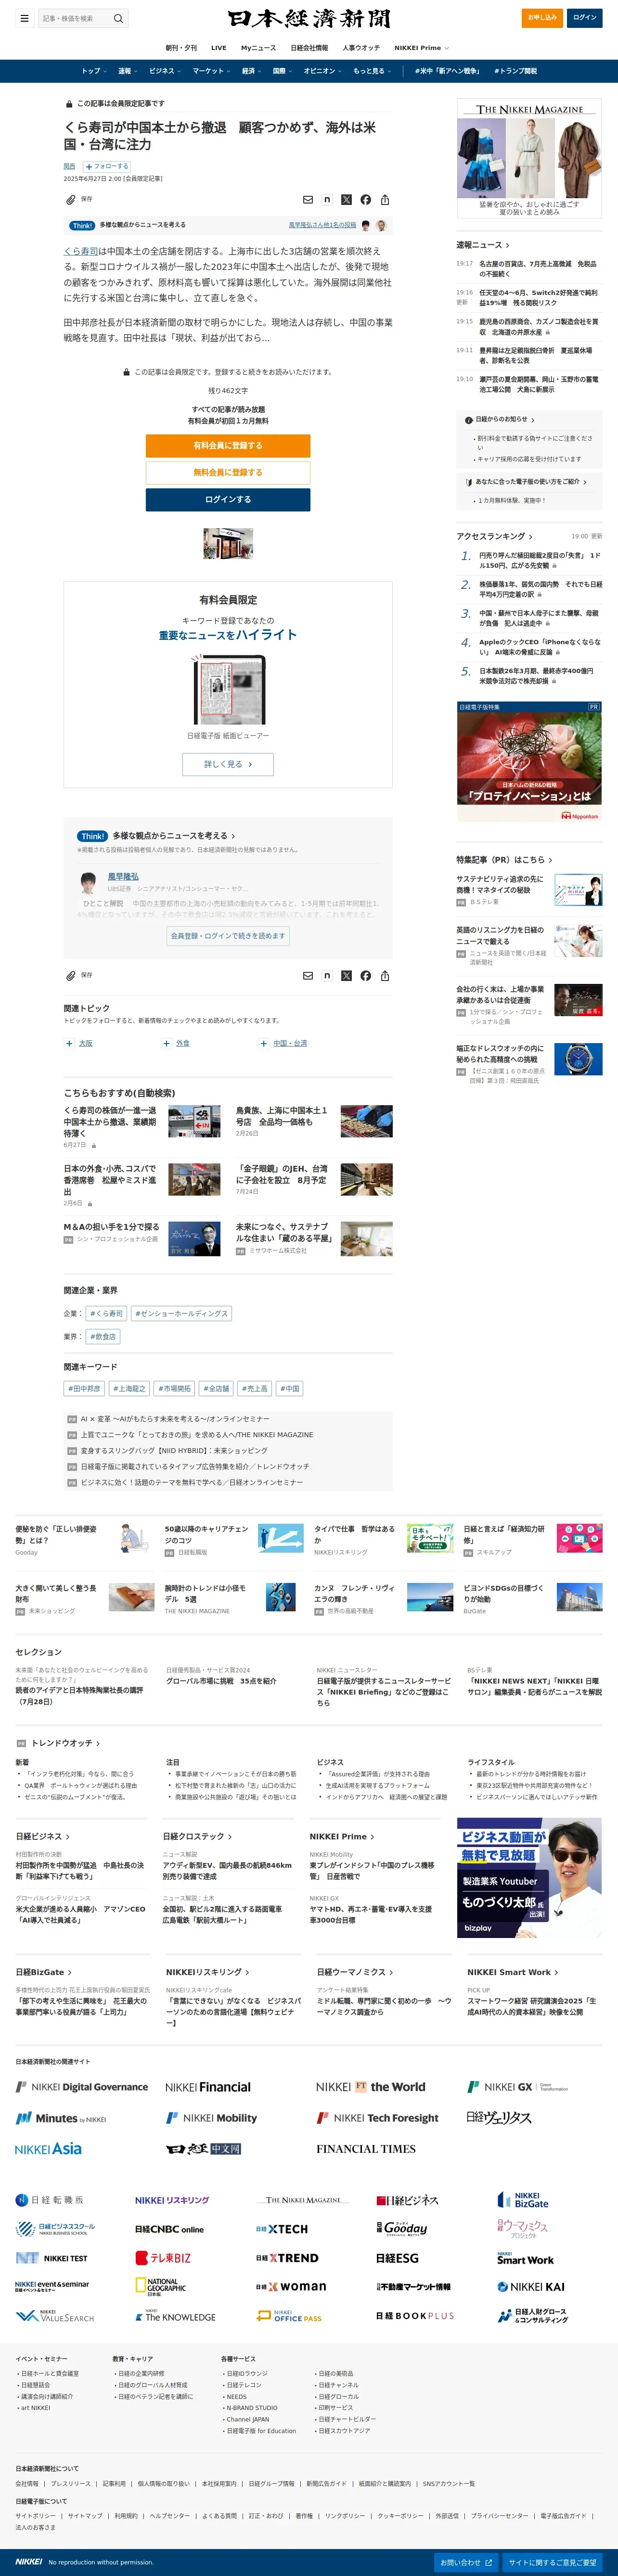618x2576 pixels.
Task: Open the NIKKEI Asia logo link
Action: tap(48, 2148)
